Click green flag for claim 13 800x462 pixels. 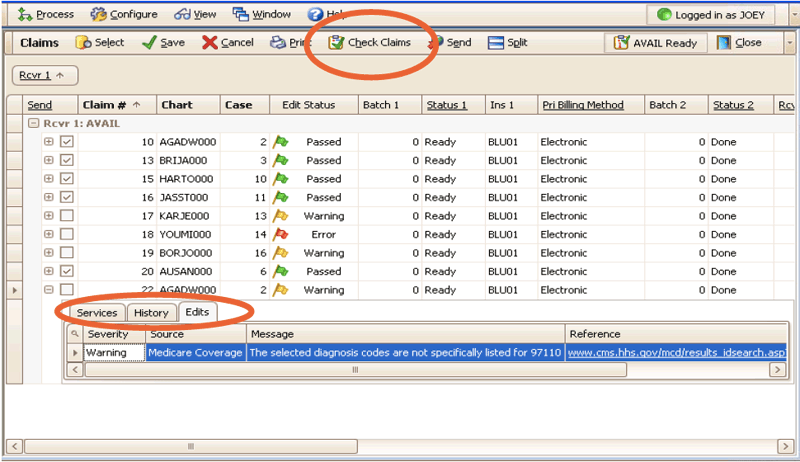pyautogui.click(x=281, y=160)
